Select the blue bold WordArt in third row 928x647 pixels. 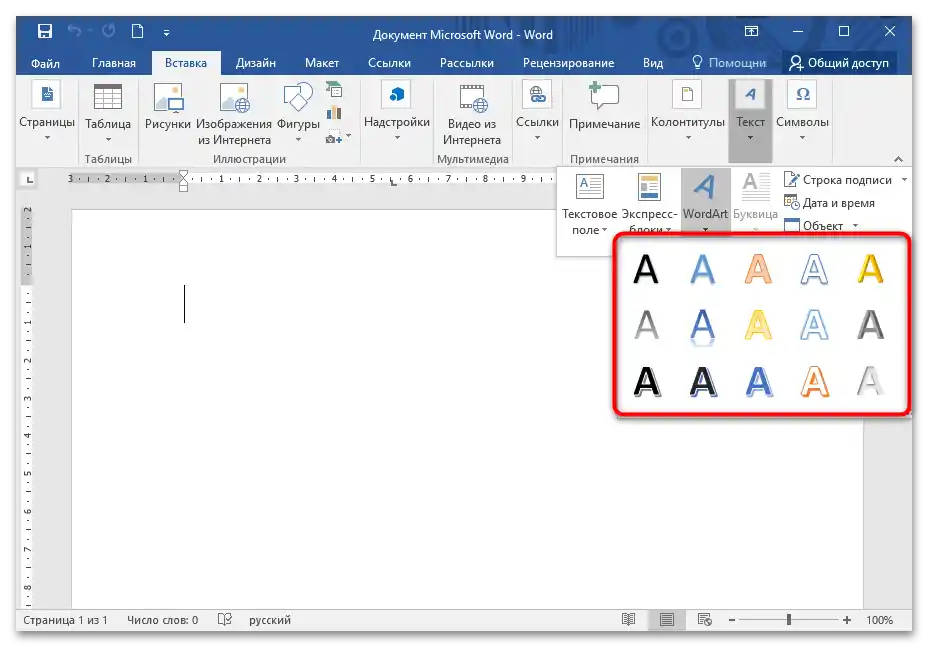pos(759,381)
